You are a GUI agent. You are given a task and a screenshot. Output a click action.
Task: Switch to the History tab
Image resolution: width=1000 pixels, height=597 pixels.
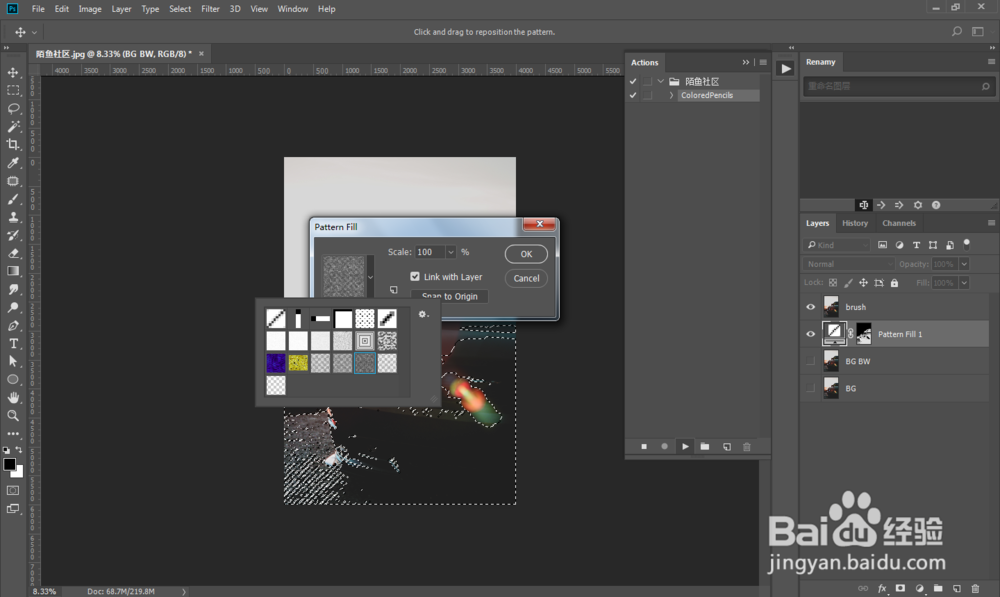coord(855,223)
